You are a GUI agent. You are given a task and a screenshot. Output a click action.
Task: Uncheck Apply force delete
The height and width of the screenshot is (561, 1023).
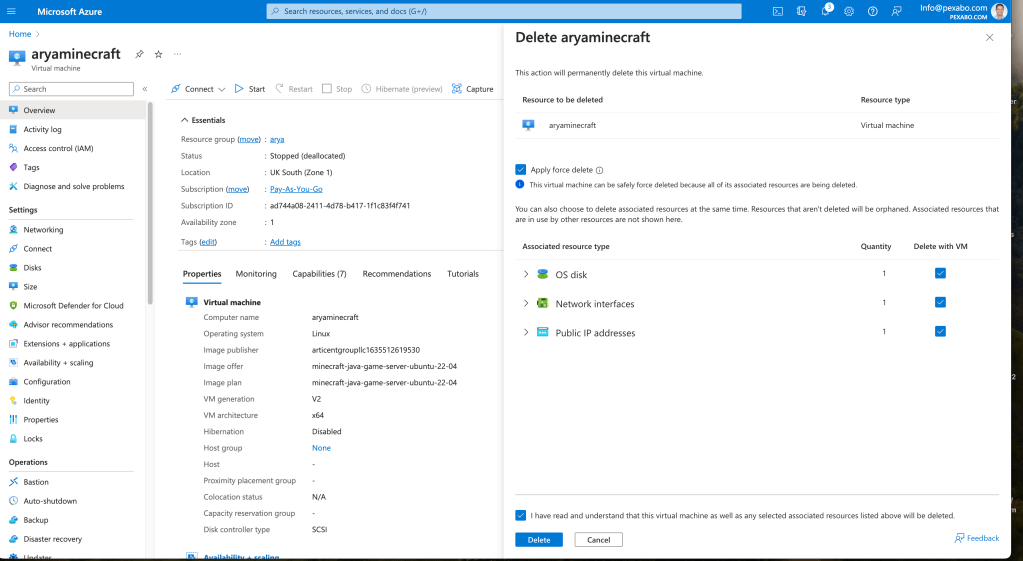point(521,170)
